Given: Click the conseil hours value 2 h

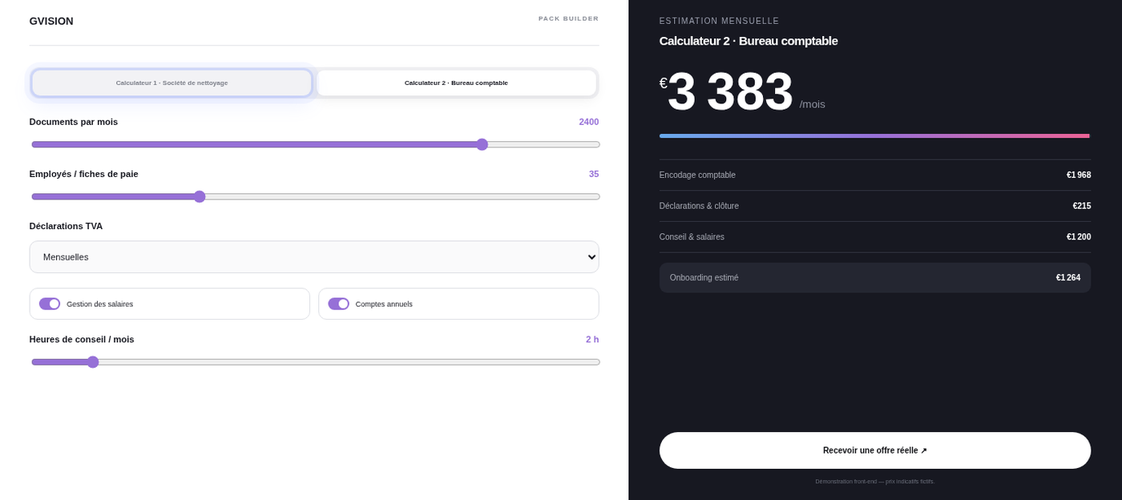Looking at the screenshot, I should pos(592,340).
